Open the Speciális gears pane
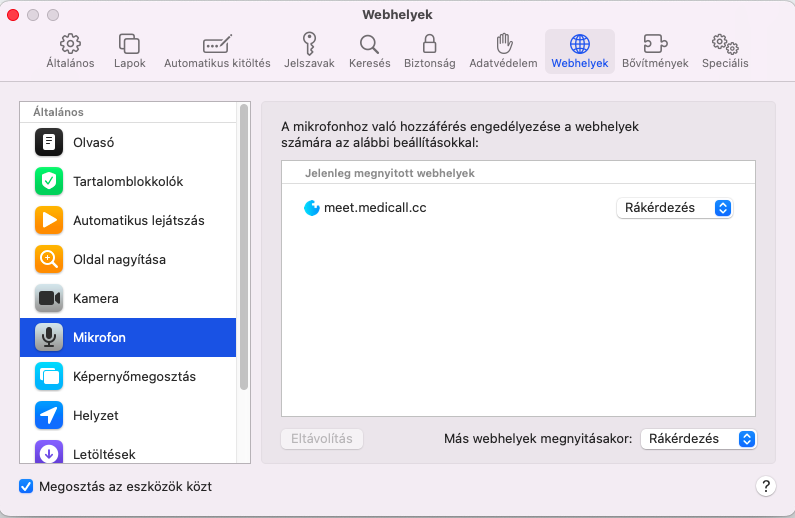 725,51
